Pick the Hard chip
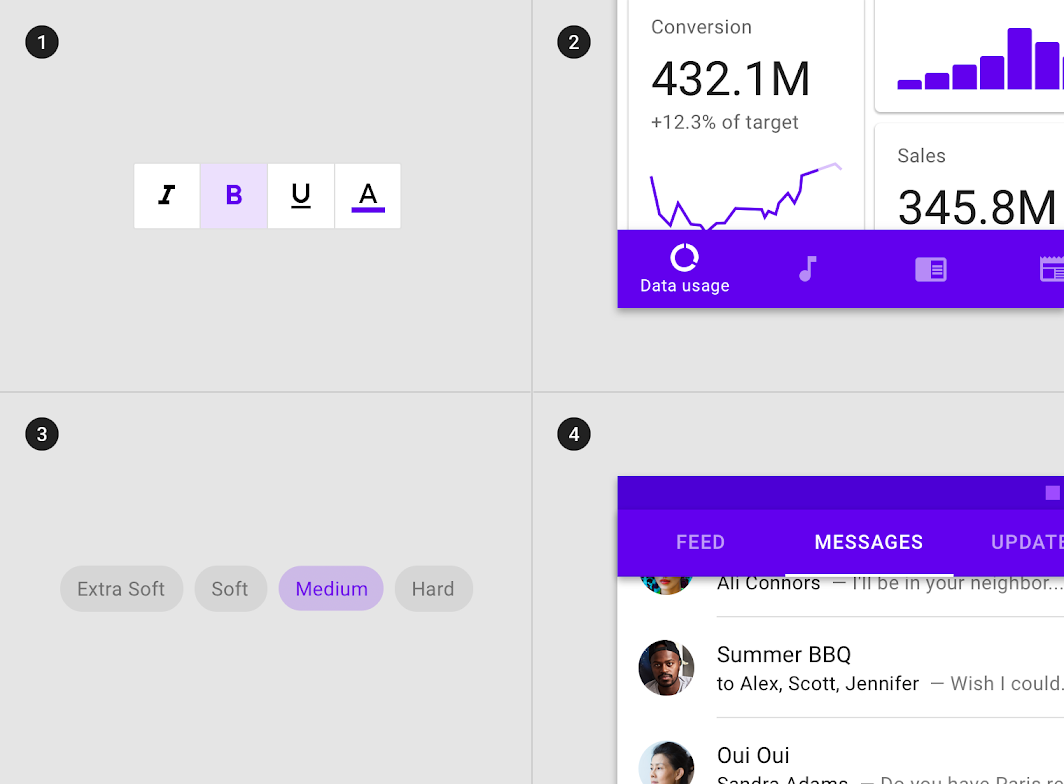Image resolution: width=1064 pixels, height=784 pixels. tap(433, 589)
